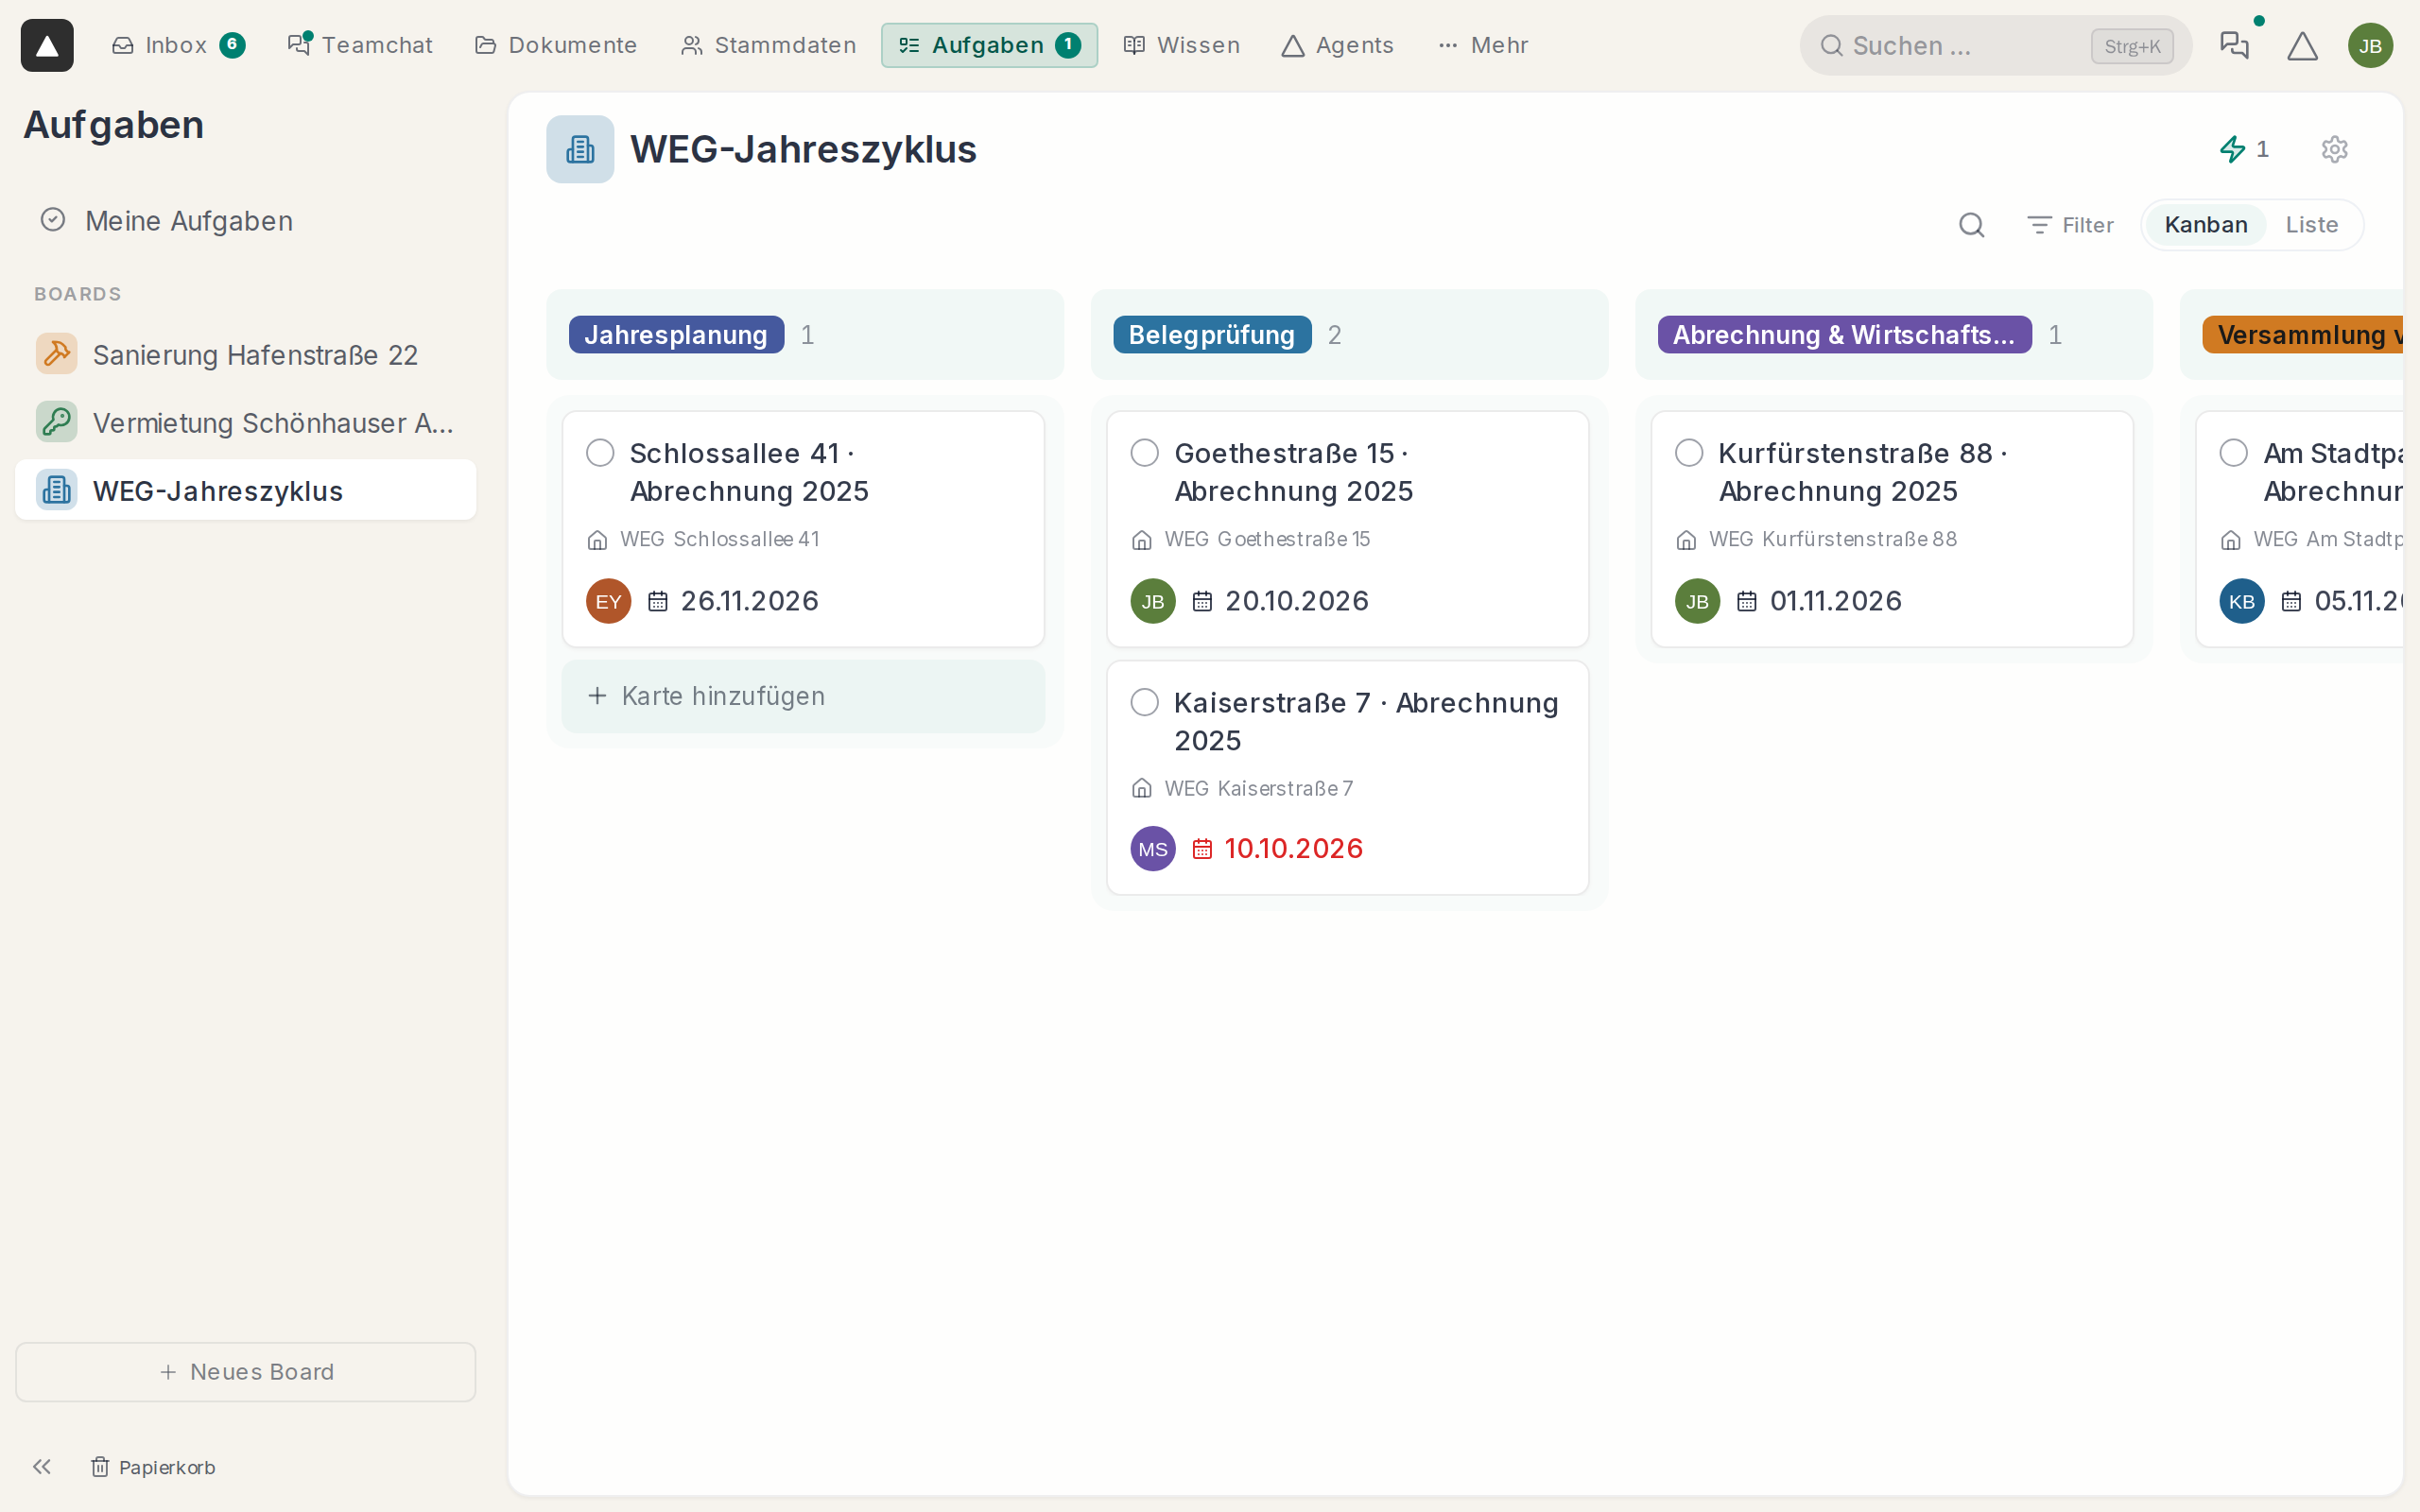Click JB avatar on Kurfürstenstraße 88 card
The image size is (2420, 1512).
pos(1697,601)
